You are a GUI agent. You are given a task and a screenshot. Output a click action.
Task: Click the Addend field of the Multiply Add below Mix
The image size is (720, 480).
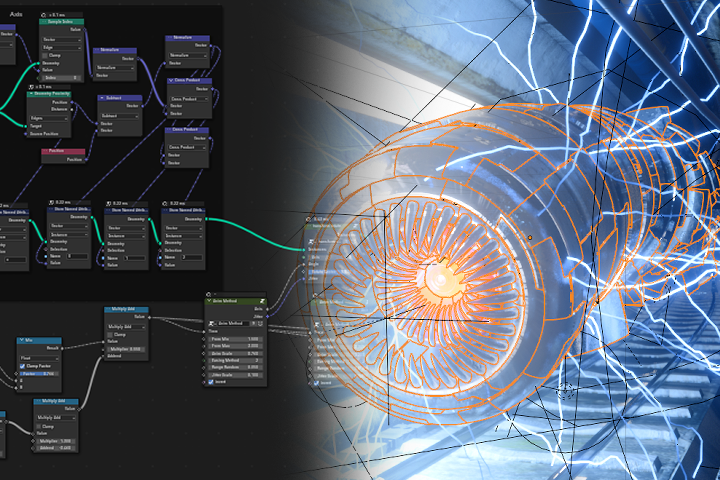(56, 448)
